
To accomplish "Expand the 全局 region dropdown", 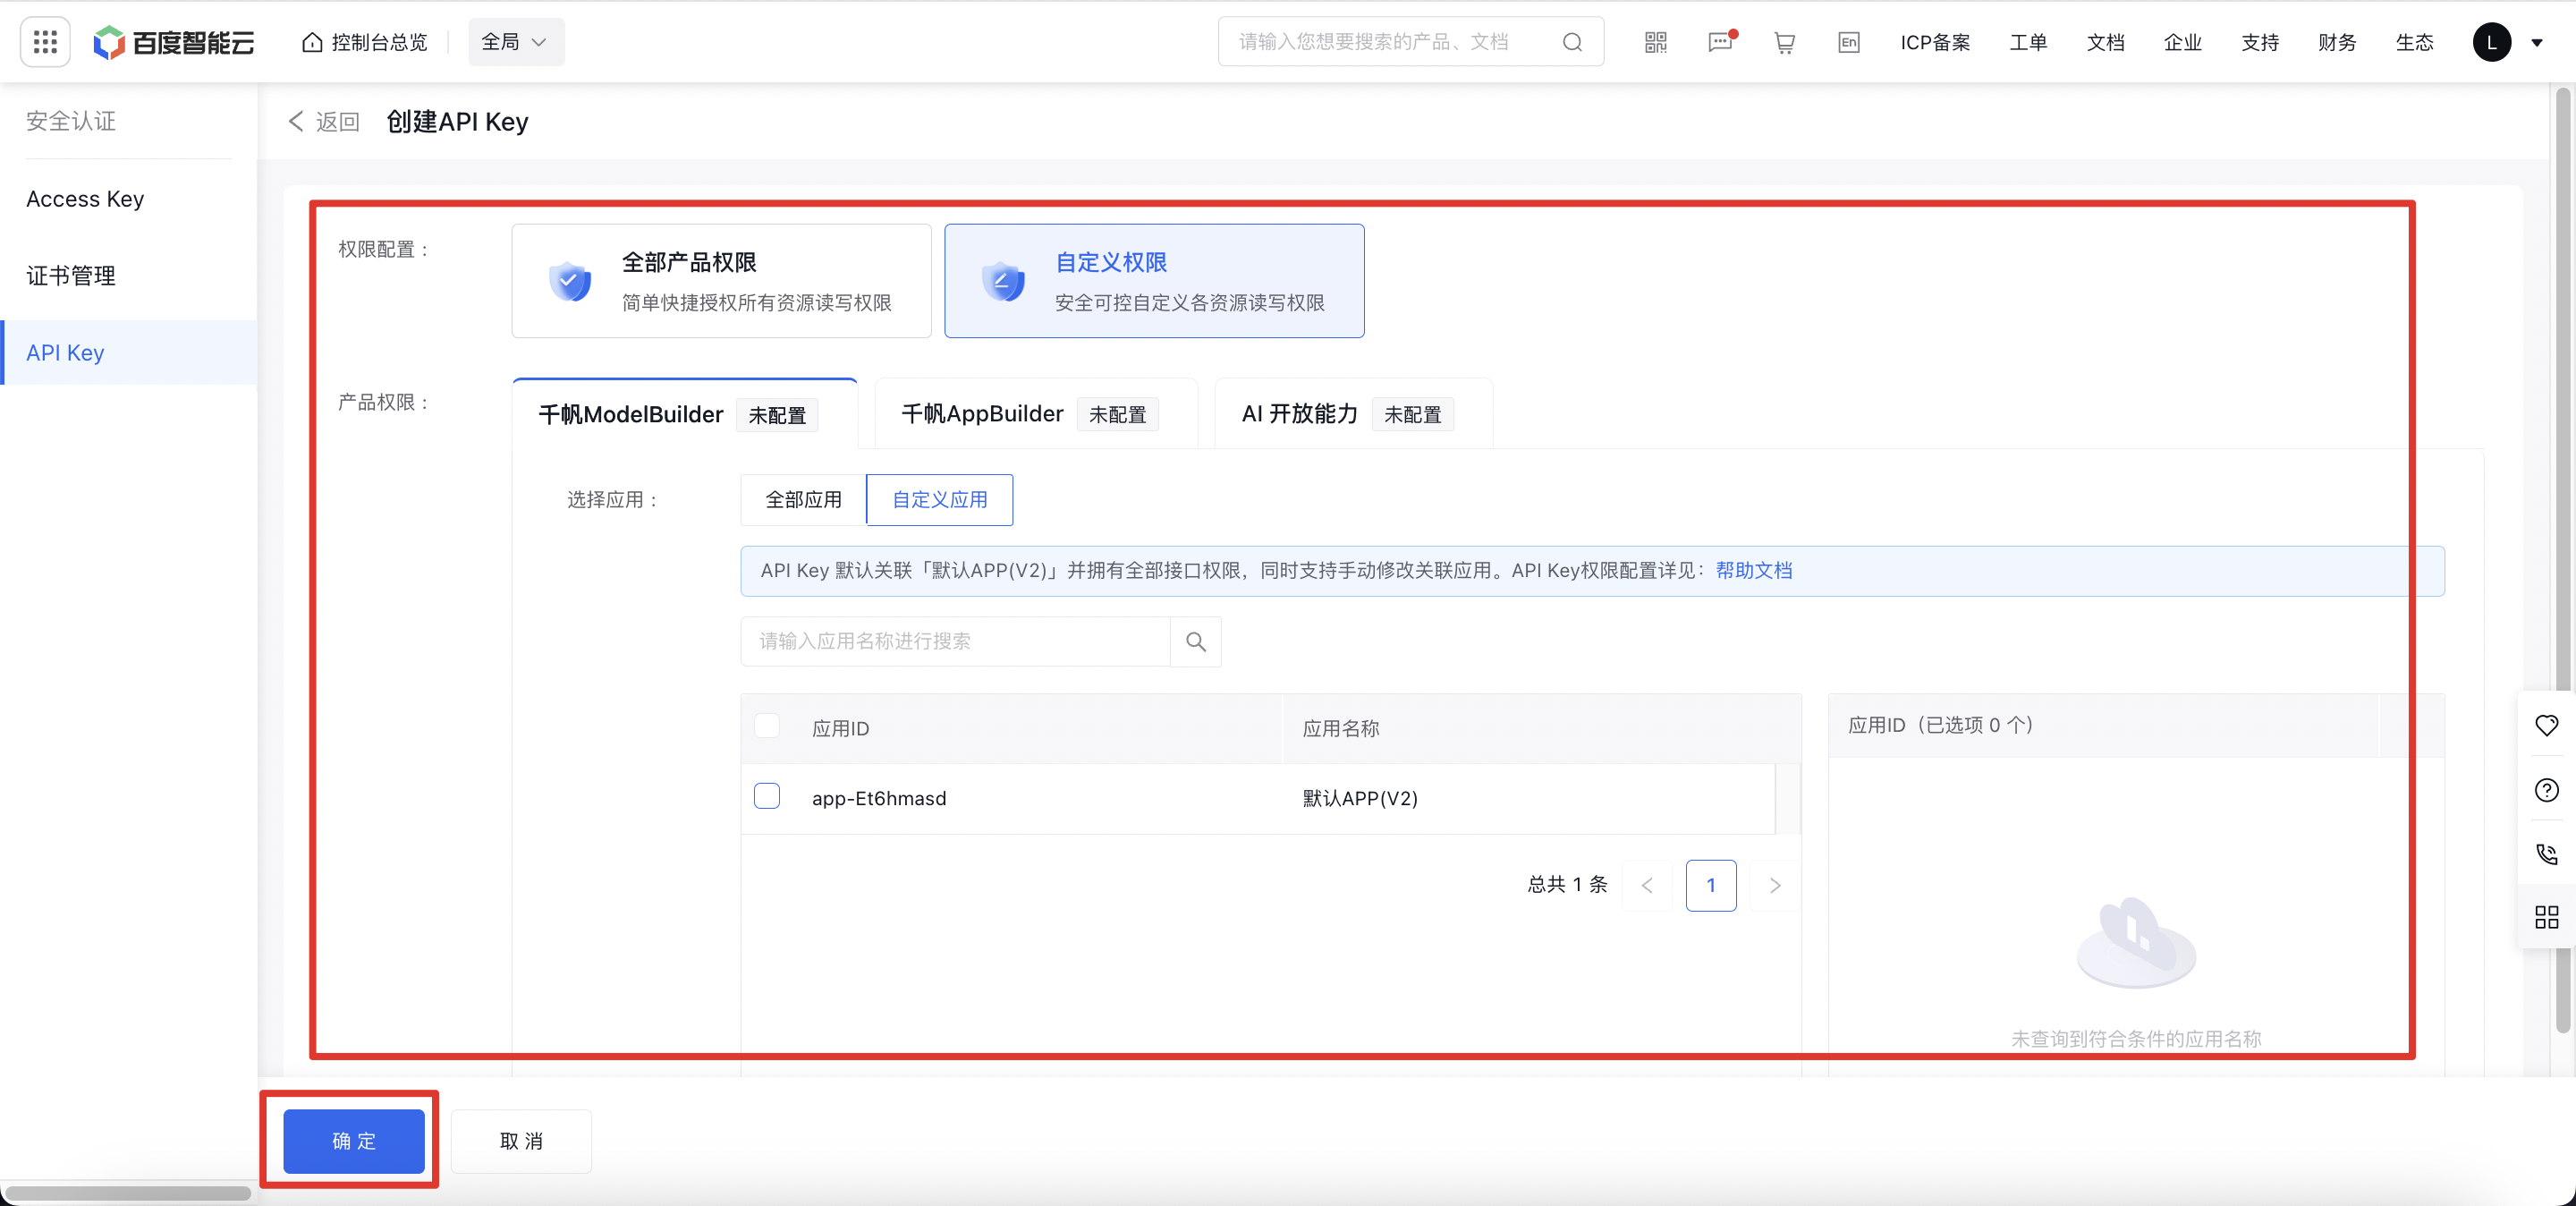I will pyautogui.click(x=516, y=42).
